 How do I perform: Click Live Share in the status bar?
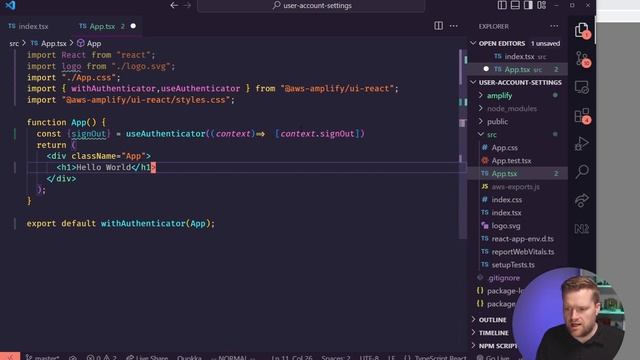[x=147, y=357]
